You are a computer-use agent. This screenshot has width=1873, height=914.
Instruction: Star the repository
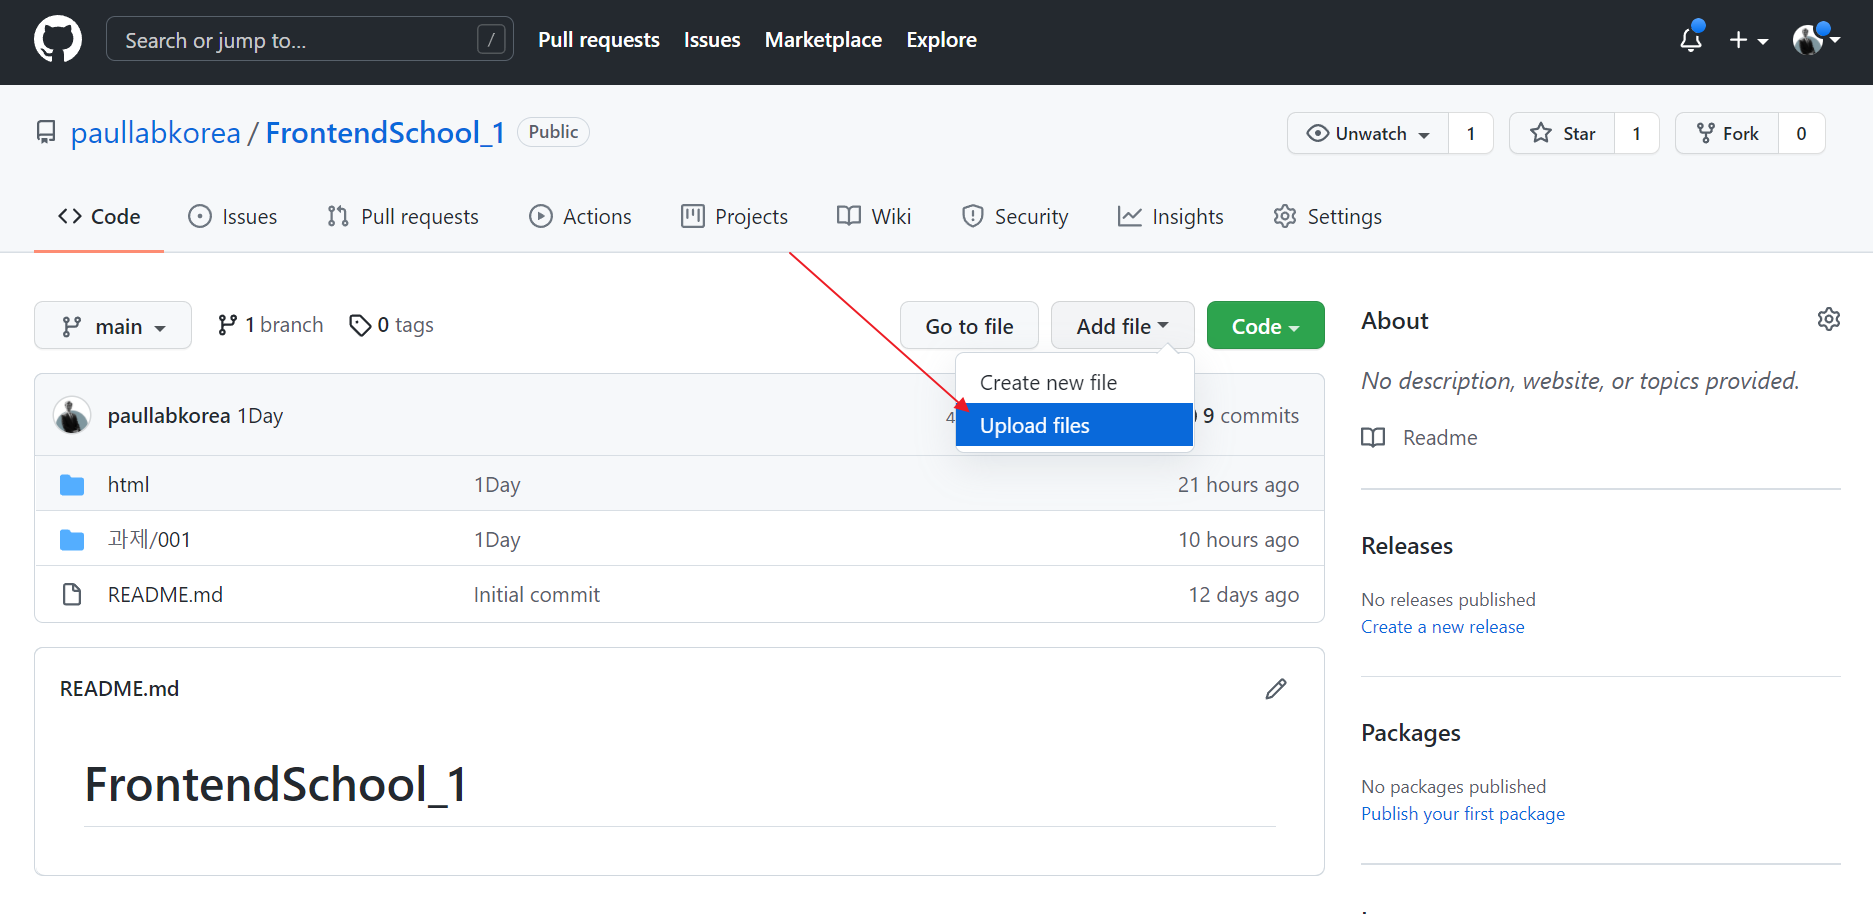(1562, 134)
